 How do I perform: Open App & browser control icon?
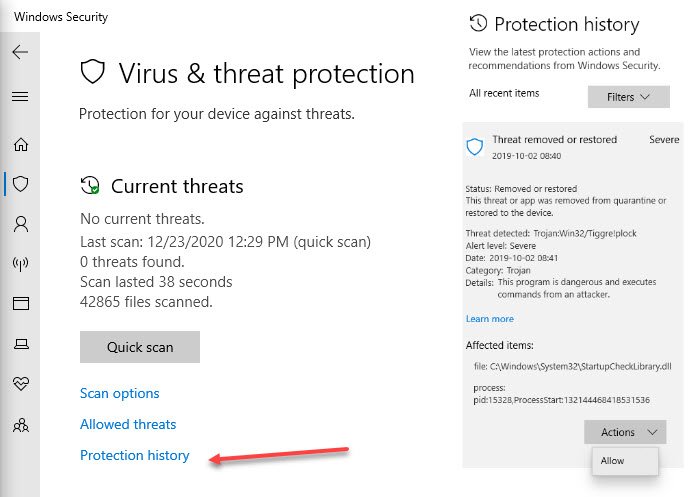tap(20, 303)
